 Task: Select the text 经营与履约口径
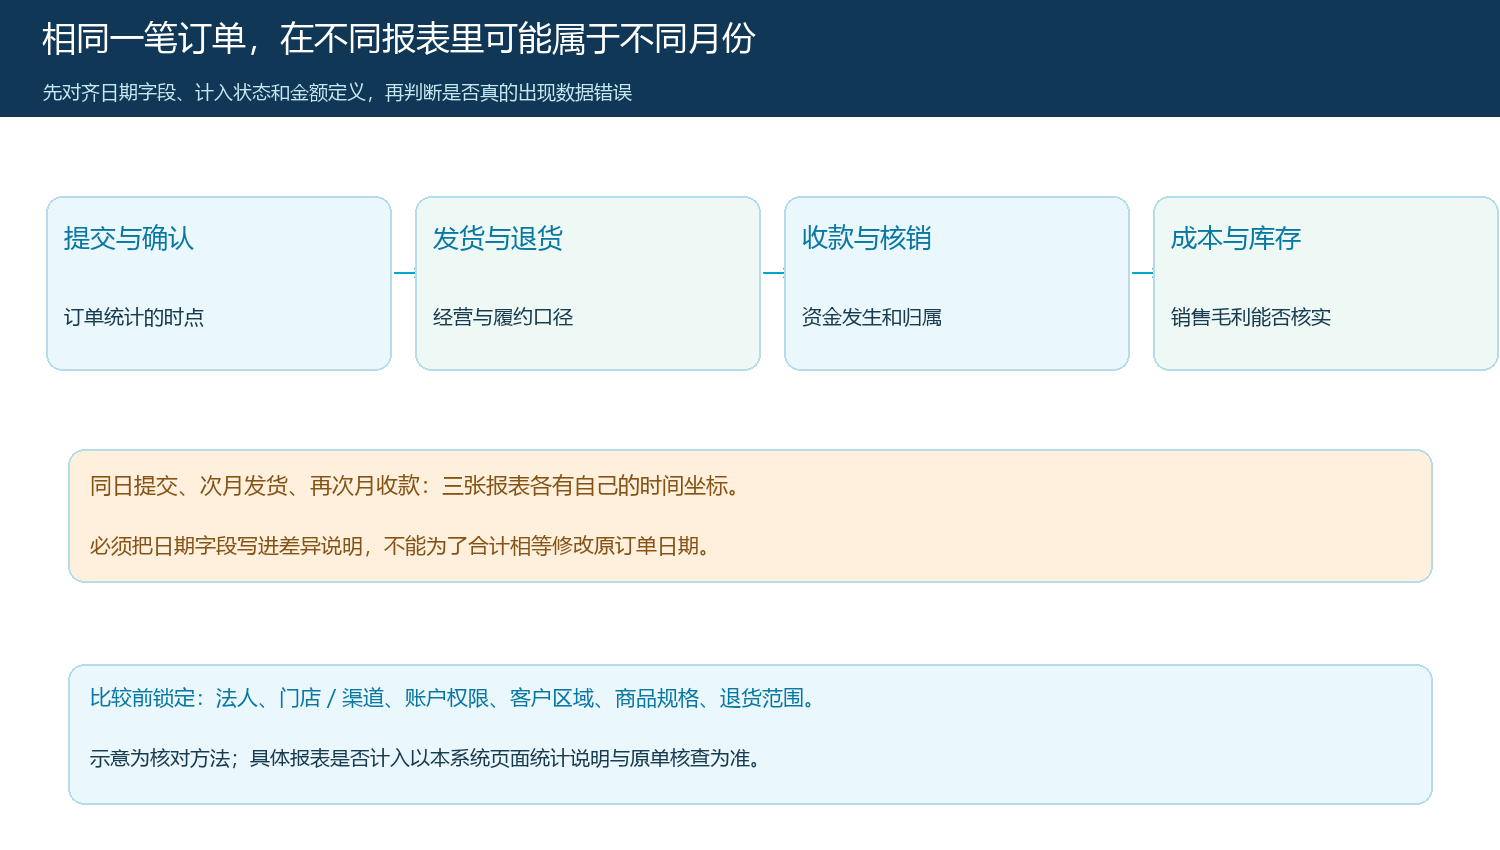click(x=503, y=317)
